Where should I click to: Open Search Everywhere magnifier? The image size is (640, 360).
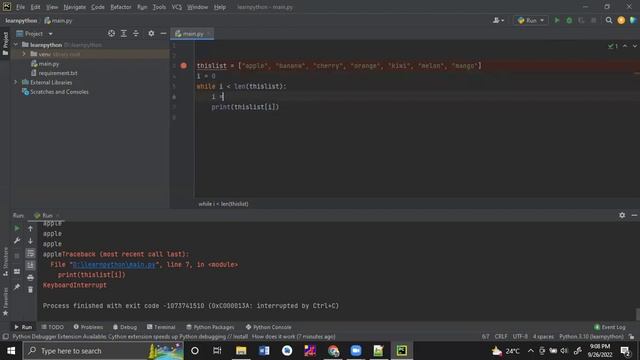pos(609,20)
